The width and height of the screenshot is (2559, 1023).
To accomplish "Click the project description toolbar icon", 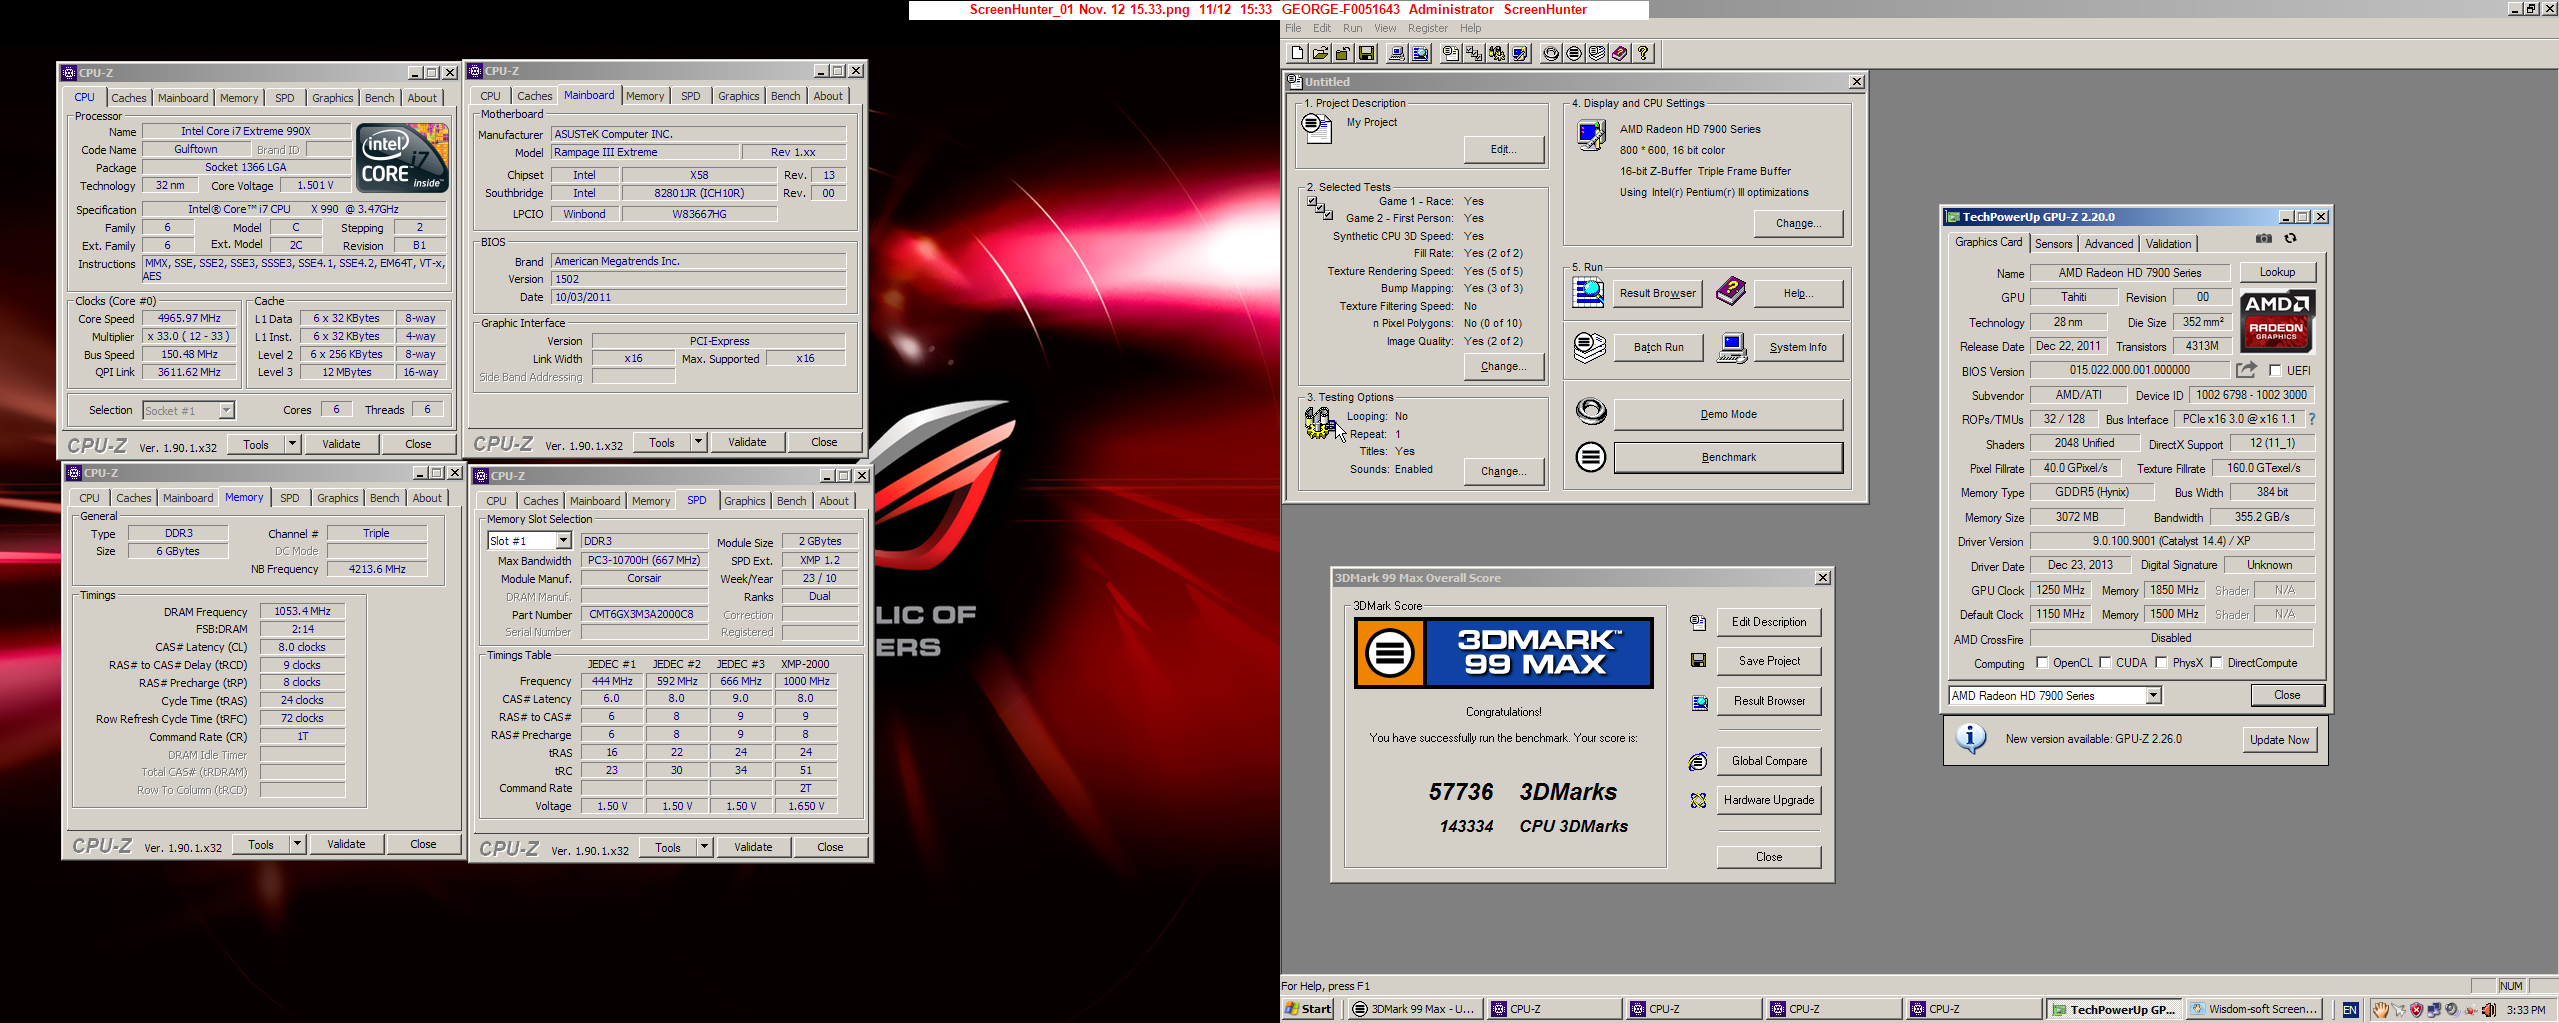I will point(1451,54).
